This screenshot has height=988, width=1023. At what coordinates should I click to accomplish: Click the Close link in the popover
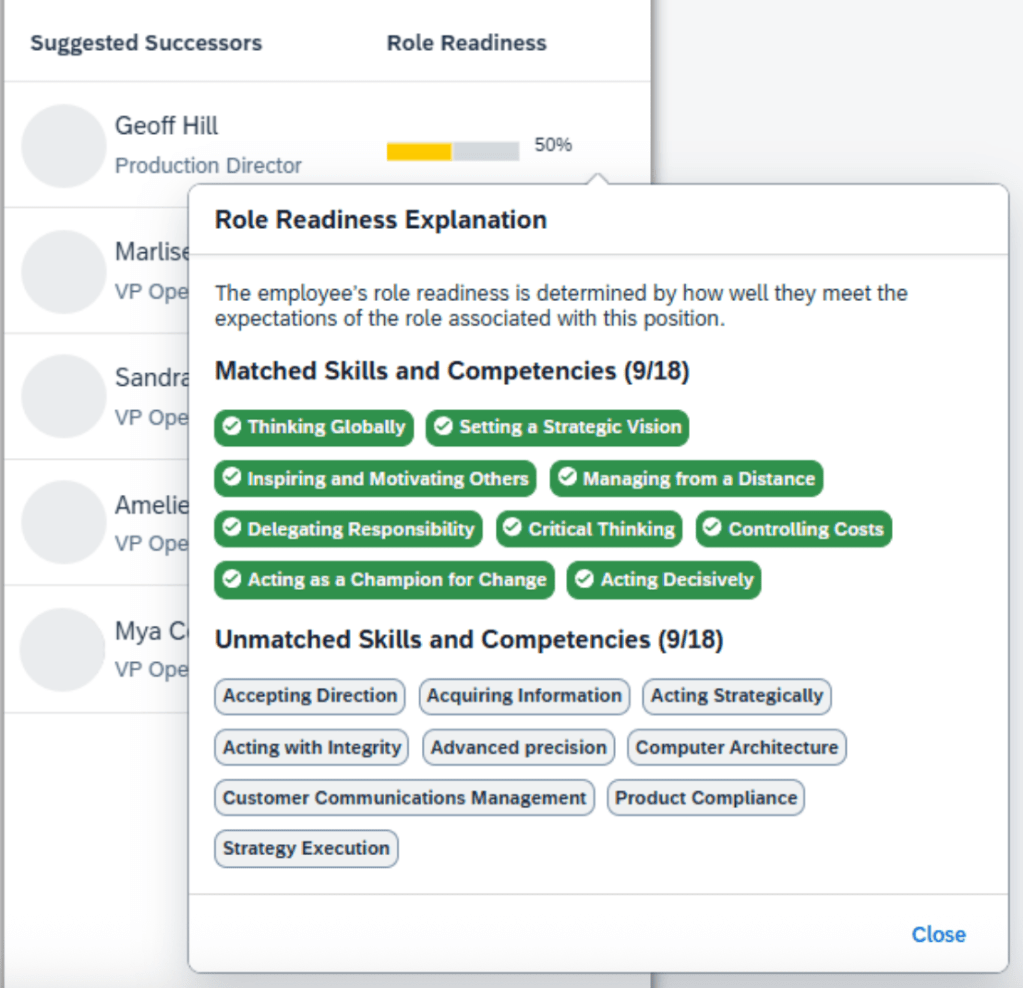point(938,934)
